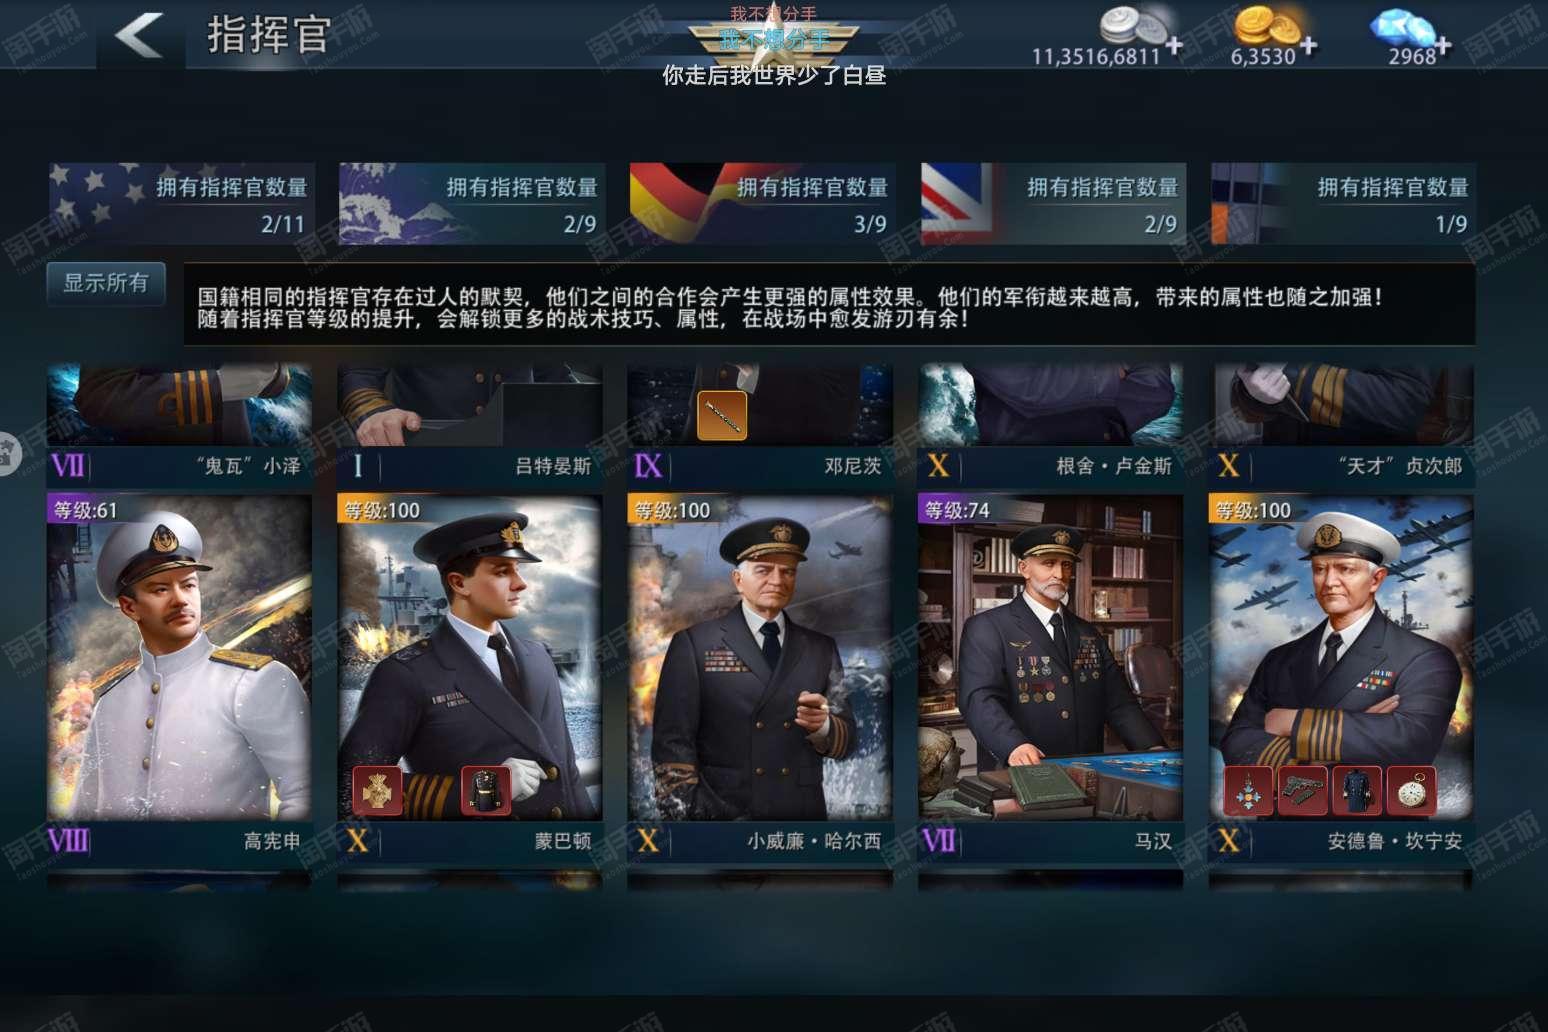Viewport: 1548px width, 1032px height.
Task: Filter by the 1/9 nation tab
Action: tap(1343, 204)
